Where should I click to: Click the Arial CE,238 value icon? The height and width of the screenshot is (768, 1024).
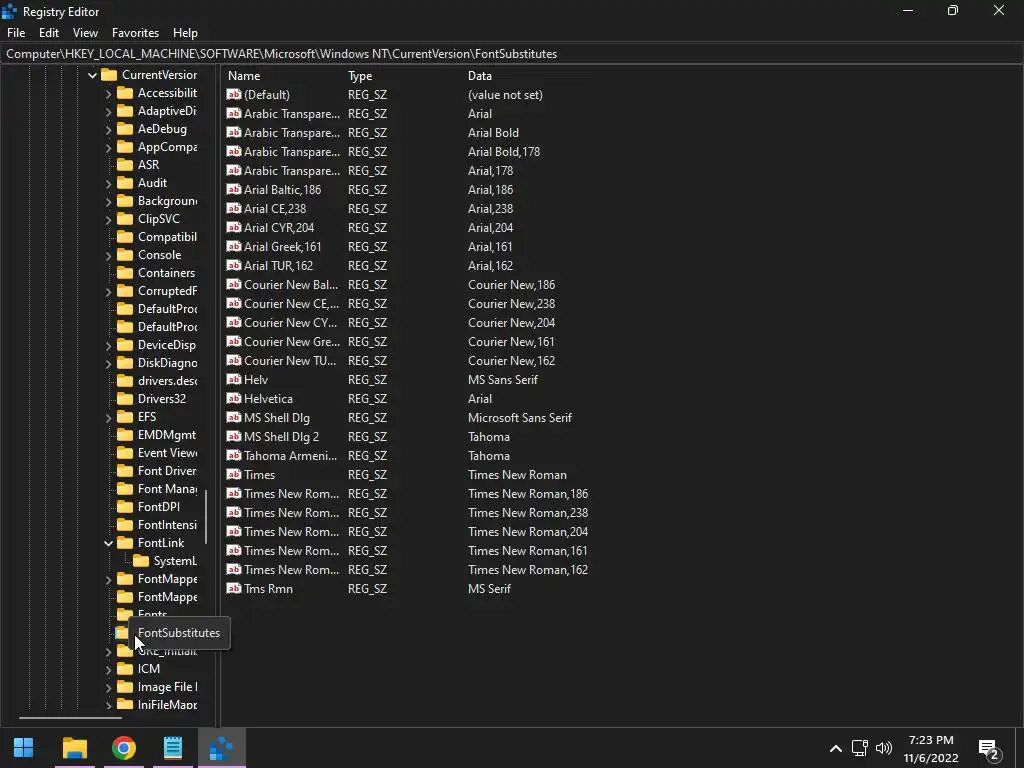pos(234,208)
